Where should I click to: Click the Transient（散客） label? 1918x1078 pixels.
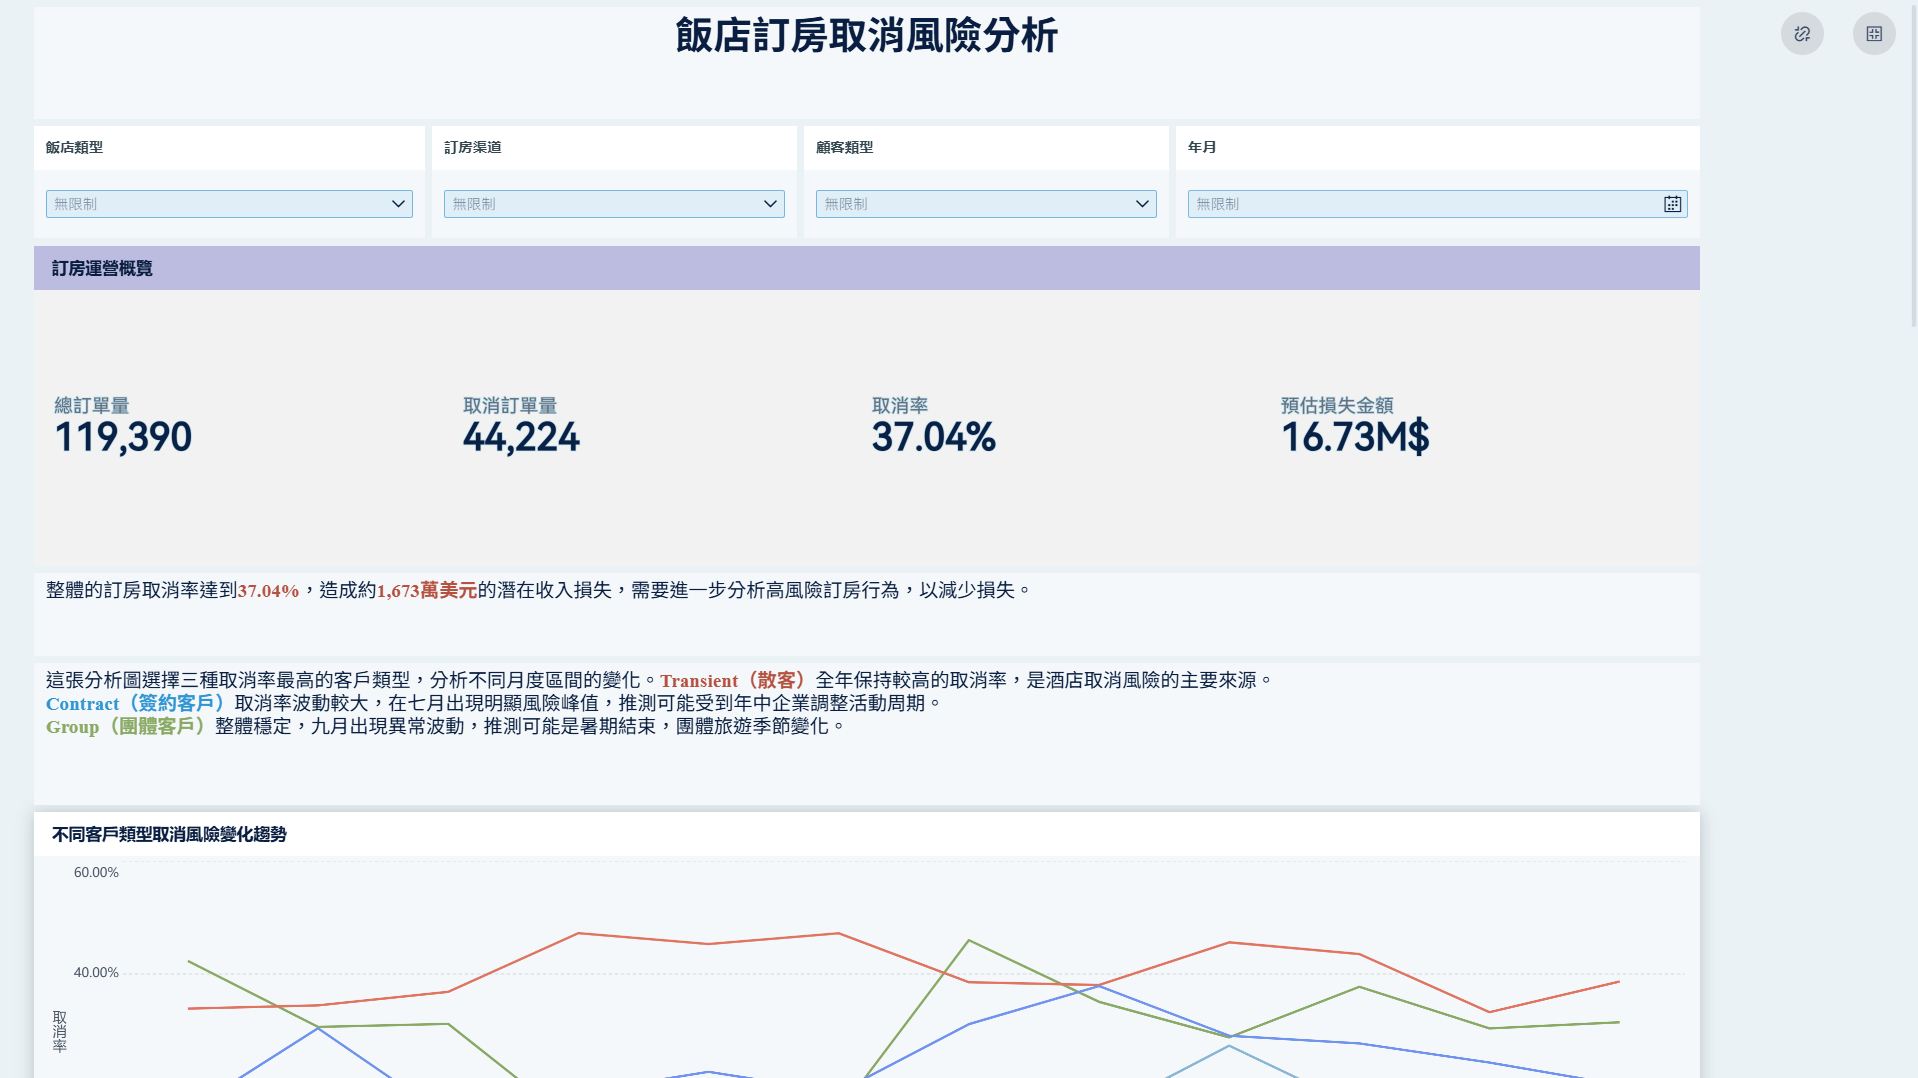[x=735, y=681]
